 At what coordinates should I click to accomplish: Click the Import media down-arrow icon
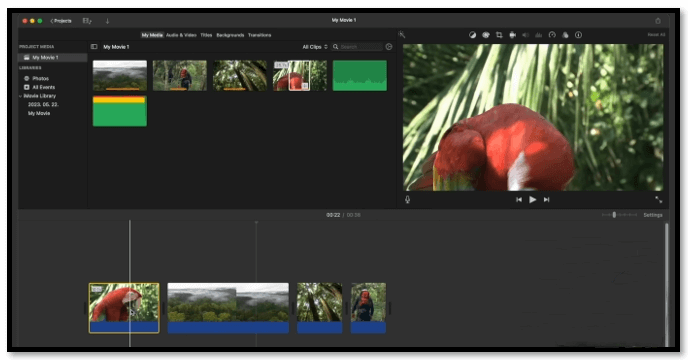(107, 21)
